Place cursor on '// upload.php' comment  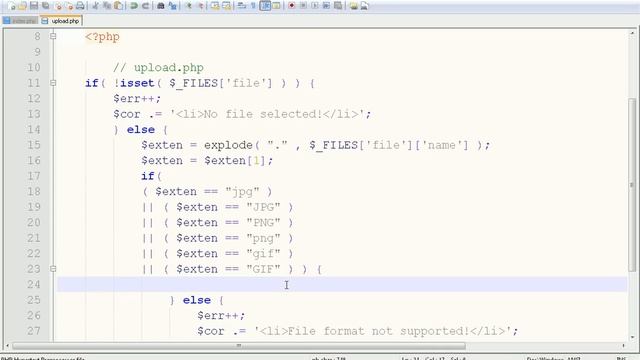[158, 67]
